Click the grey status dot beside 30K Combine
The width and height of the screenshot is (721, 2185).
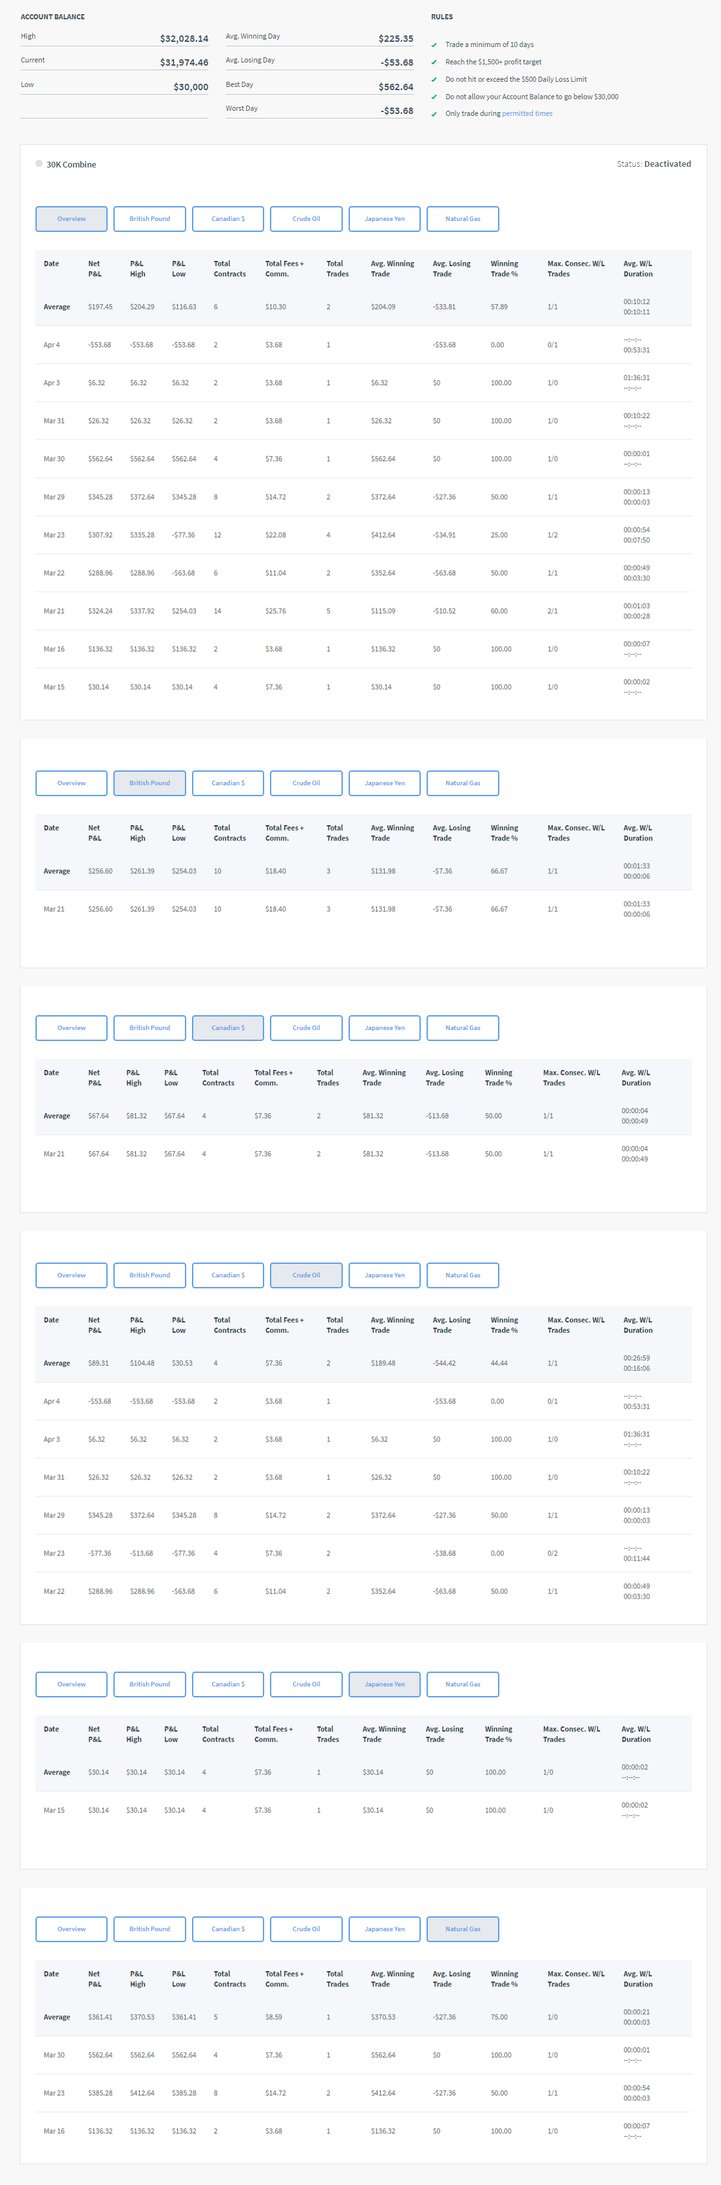[x=39, y=163]
